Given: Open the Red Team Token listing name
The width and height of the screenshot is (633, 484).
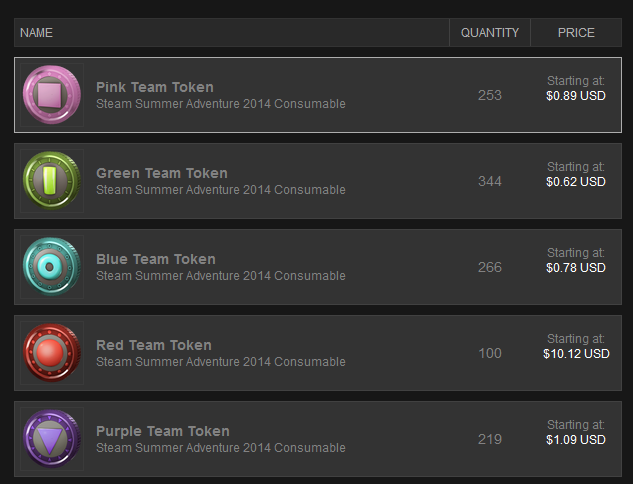Looking at the screenshot, I should point(153,345).
